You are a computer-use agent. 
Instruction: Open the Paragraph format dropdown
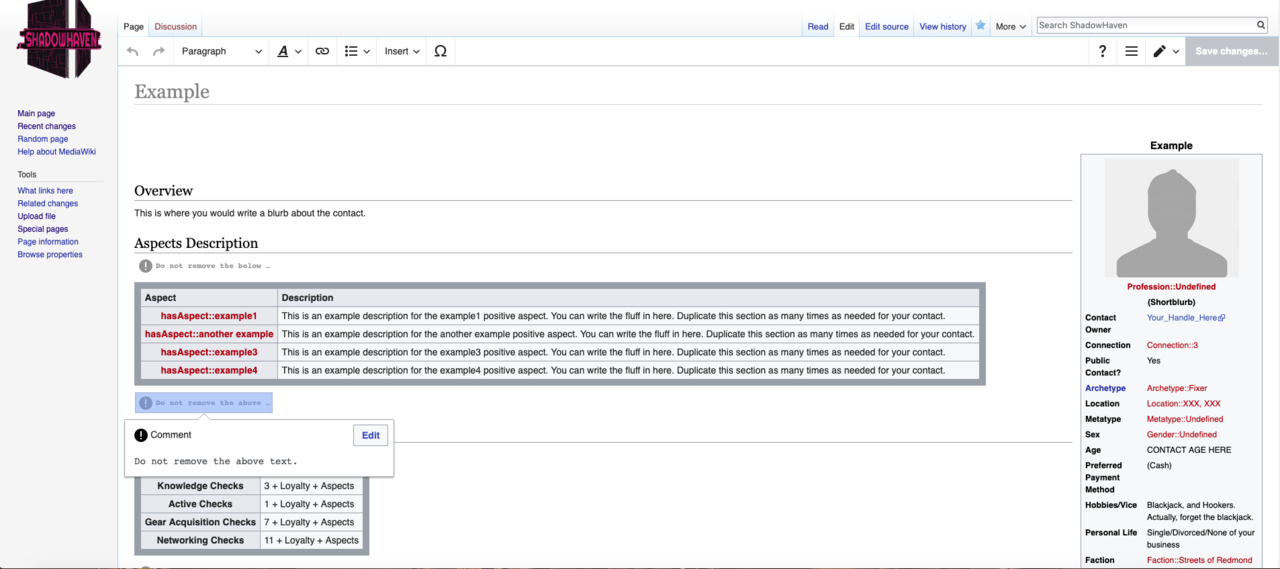(x=221, y=51)
